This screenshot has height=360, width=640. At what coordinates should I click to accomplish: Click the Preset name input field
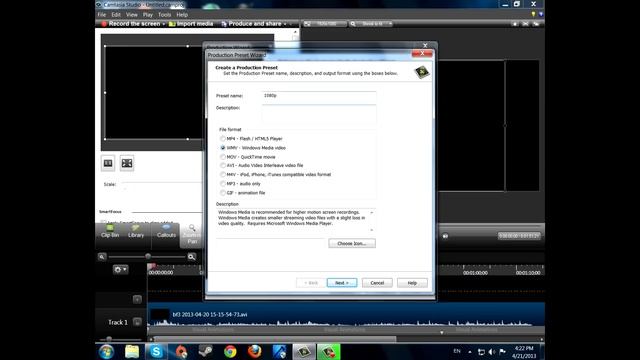(x=319, y=96)
